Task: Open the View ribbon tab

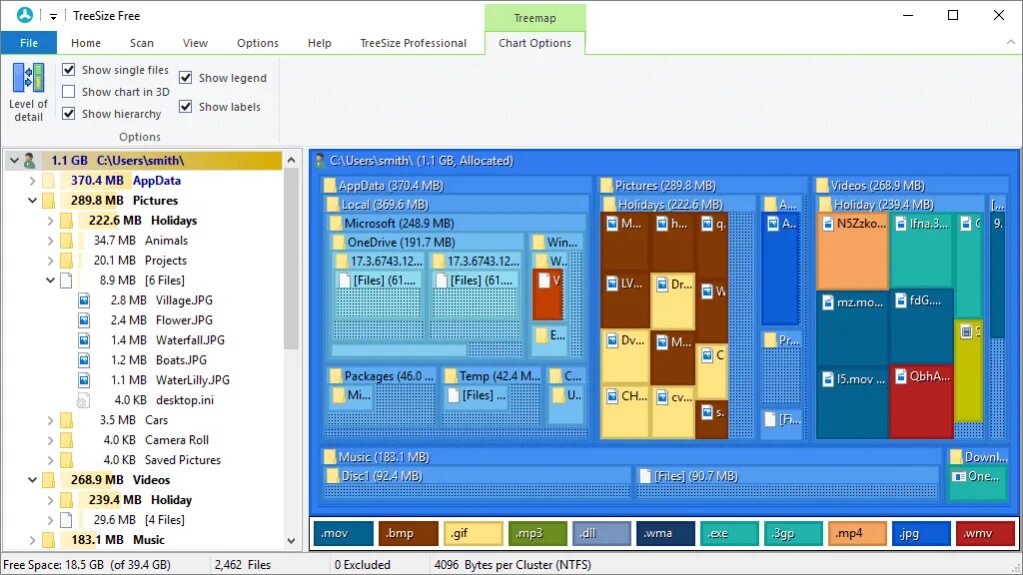Action: [x=195, y=42]
